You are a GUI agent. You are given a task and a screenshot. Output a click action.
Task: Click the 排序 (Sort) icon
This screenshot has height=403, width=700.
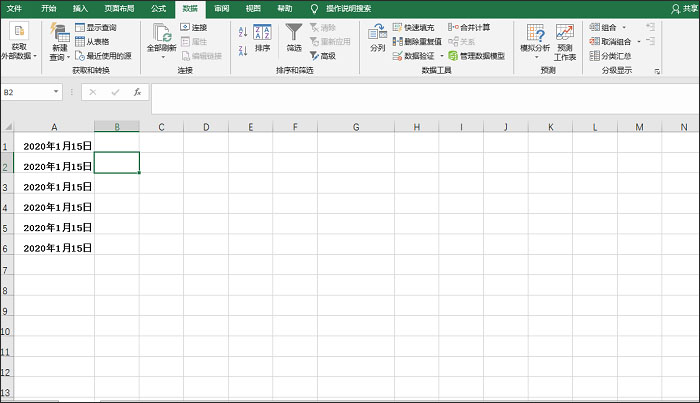pos(262,33)
